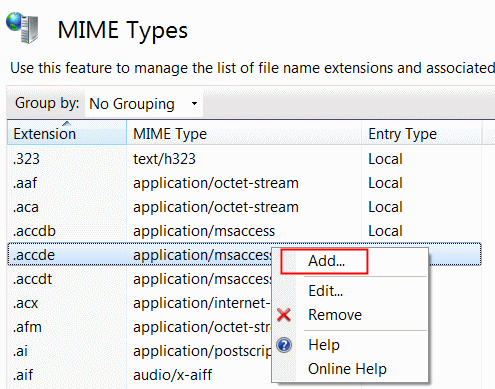
Task: Select the .aif audio/x-aiff row
Action: 139,375
